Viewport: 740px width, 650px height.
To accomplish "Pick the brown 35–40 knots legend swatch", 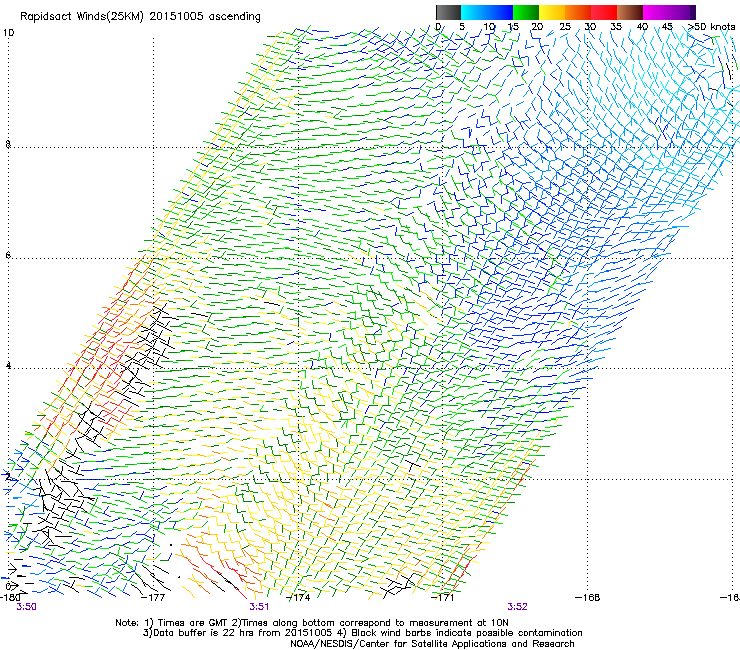I will pyautogui.click(x=630, y=12).
